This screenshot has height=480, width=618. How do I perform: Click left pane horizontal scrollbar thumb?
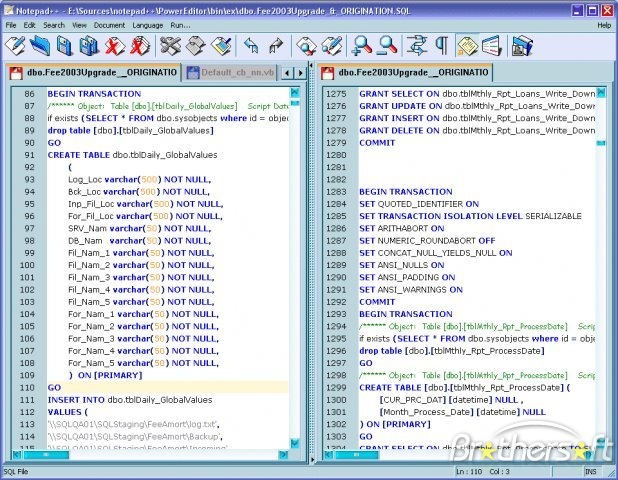point(47,455)
